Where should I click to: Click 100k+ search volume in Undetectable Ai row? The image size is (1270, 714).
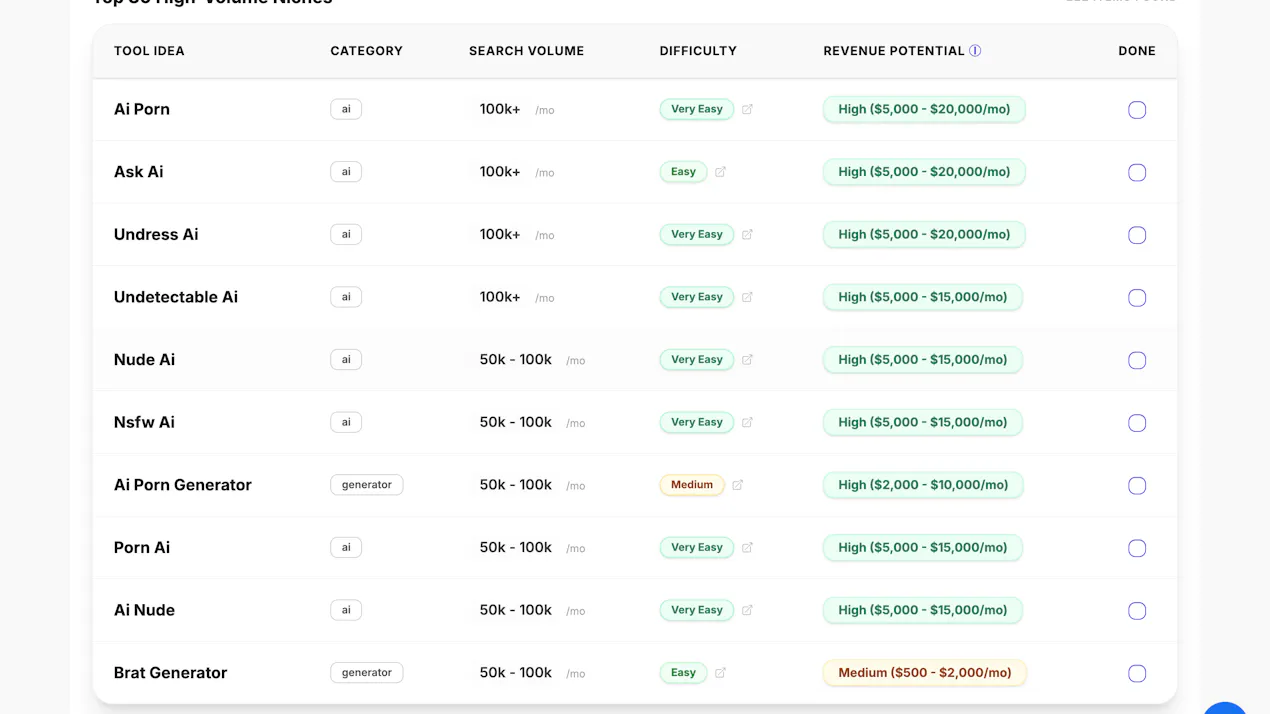pos(500,297)
